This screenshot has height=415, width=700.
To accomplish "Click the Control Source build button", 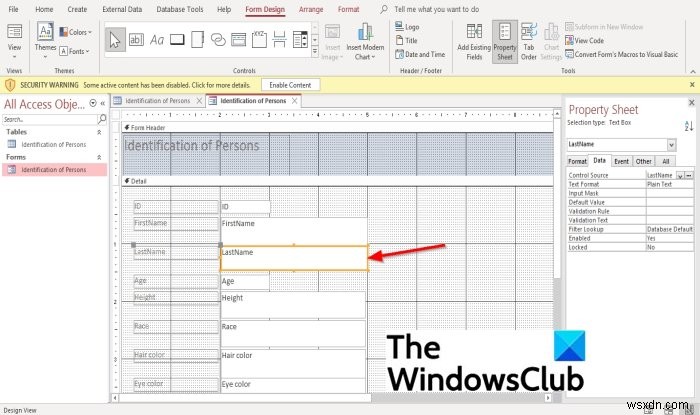I will point(689,175).
